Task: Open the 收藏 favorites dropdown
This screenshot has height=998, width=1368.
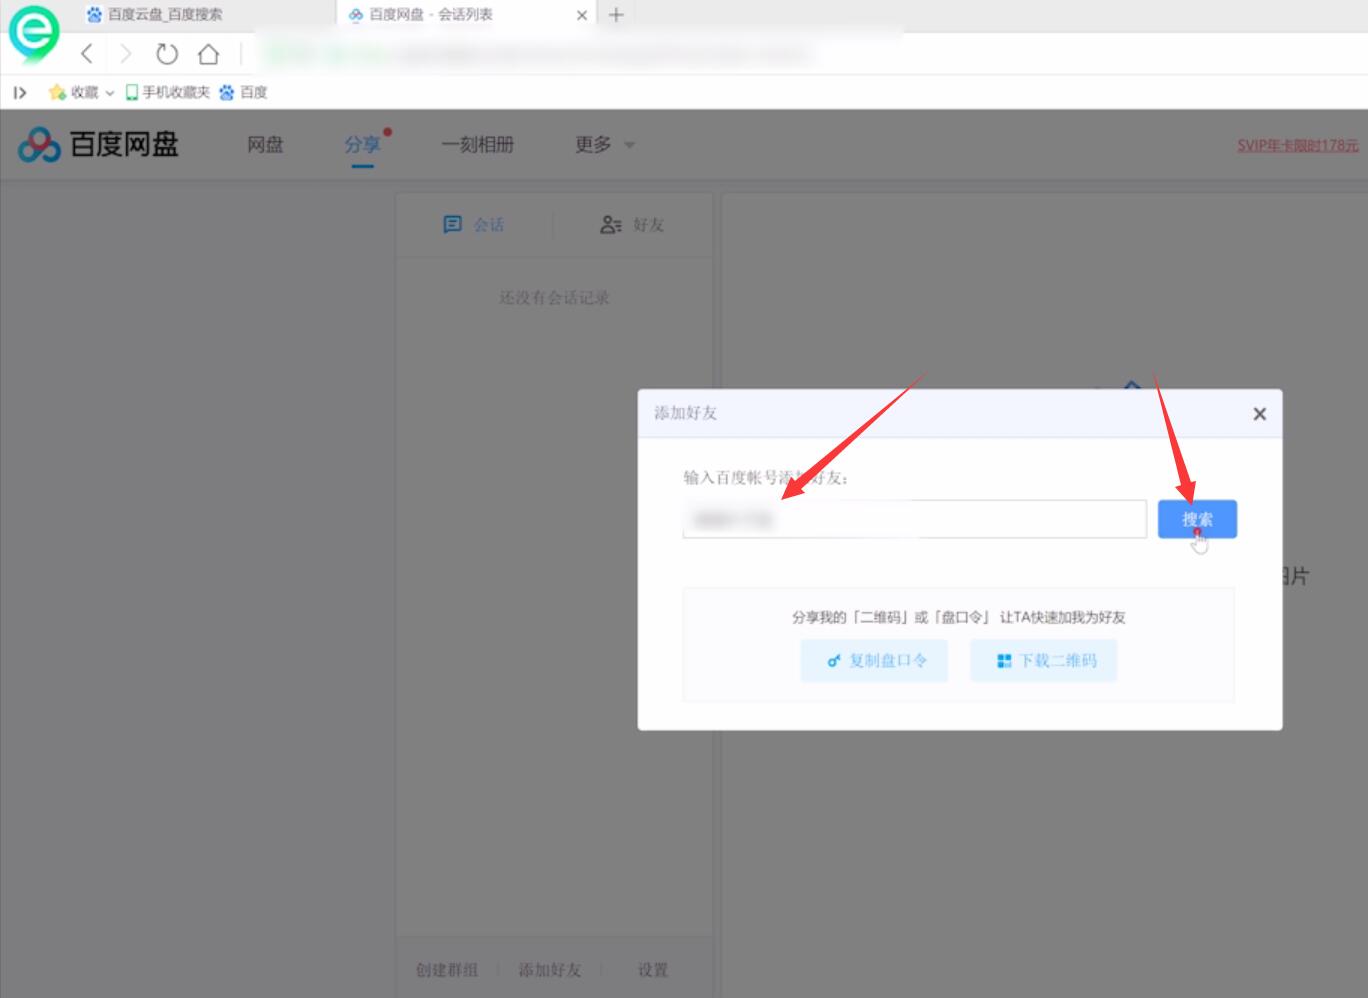Action: coord(81,92)
